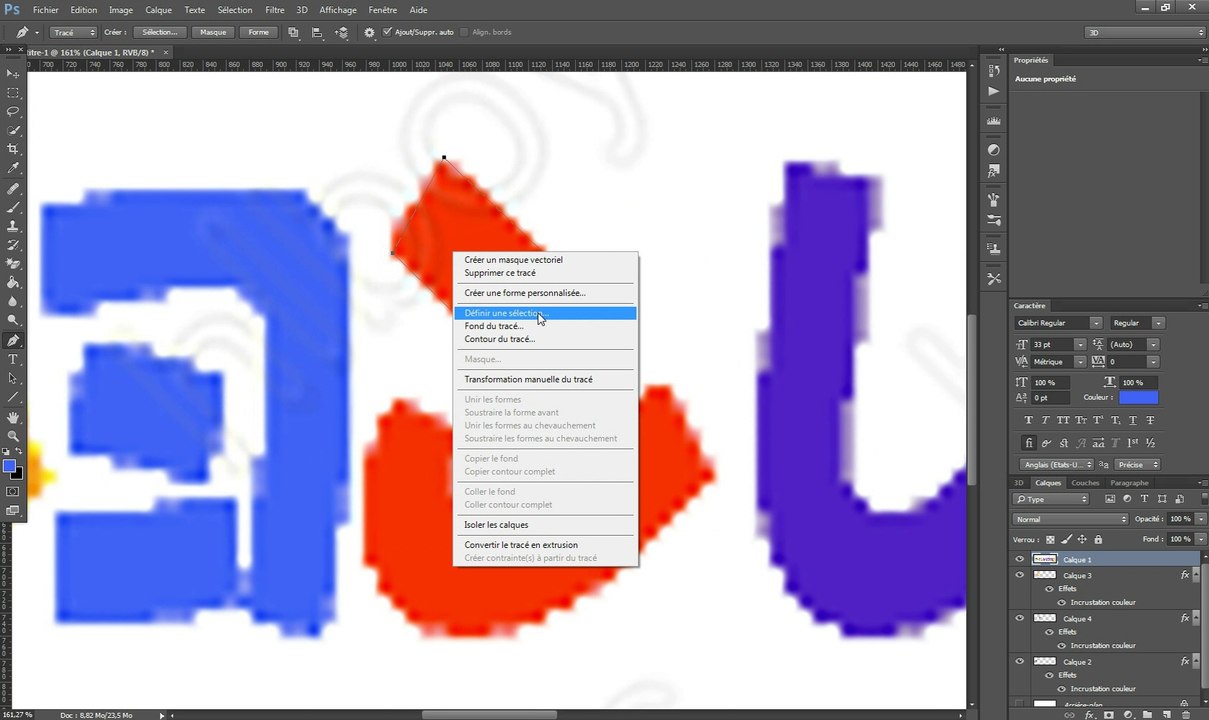Click the Sélection... button
The height and width of the screenshot is (720, 1209).
[160, 32]
